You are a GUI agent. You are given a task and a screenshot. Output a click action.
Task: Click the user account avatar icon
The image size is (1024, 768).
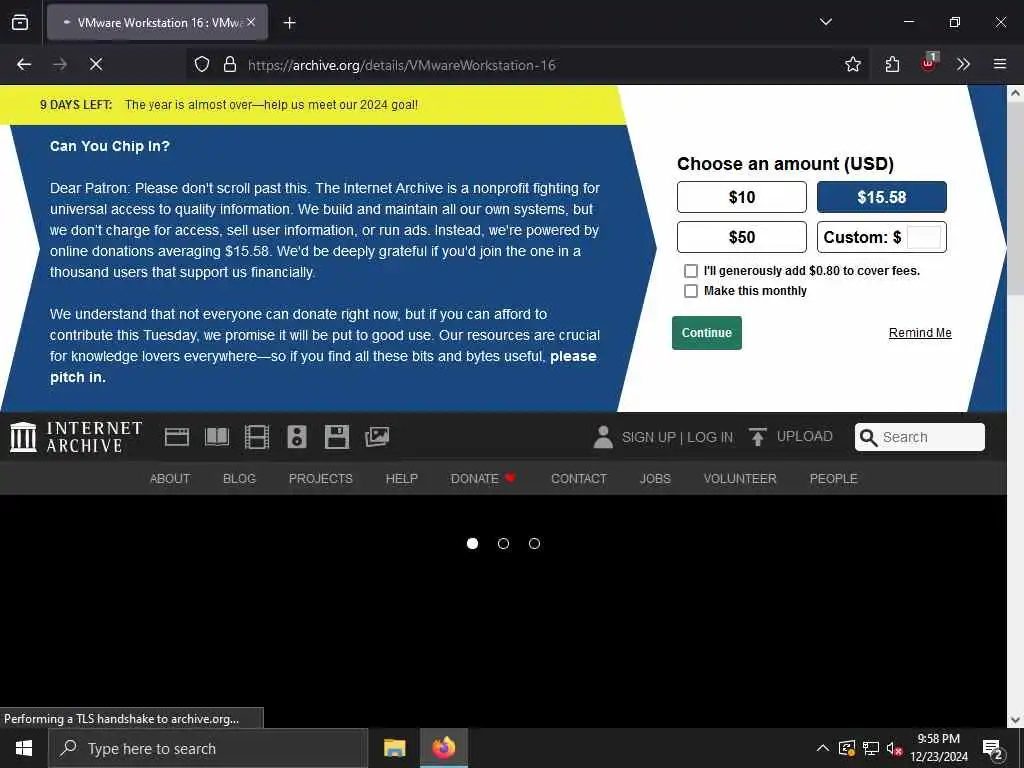(603, 437)
